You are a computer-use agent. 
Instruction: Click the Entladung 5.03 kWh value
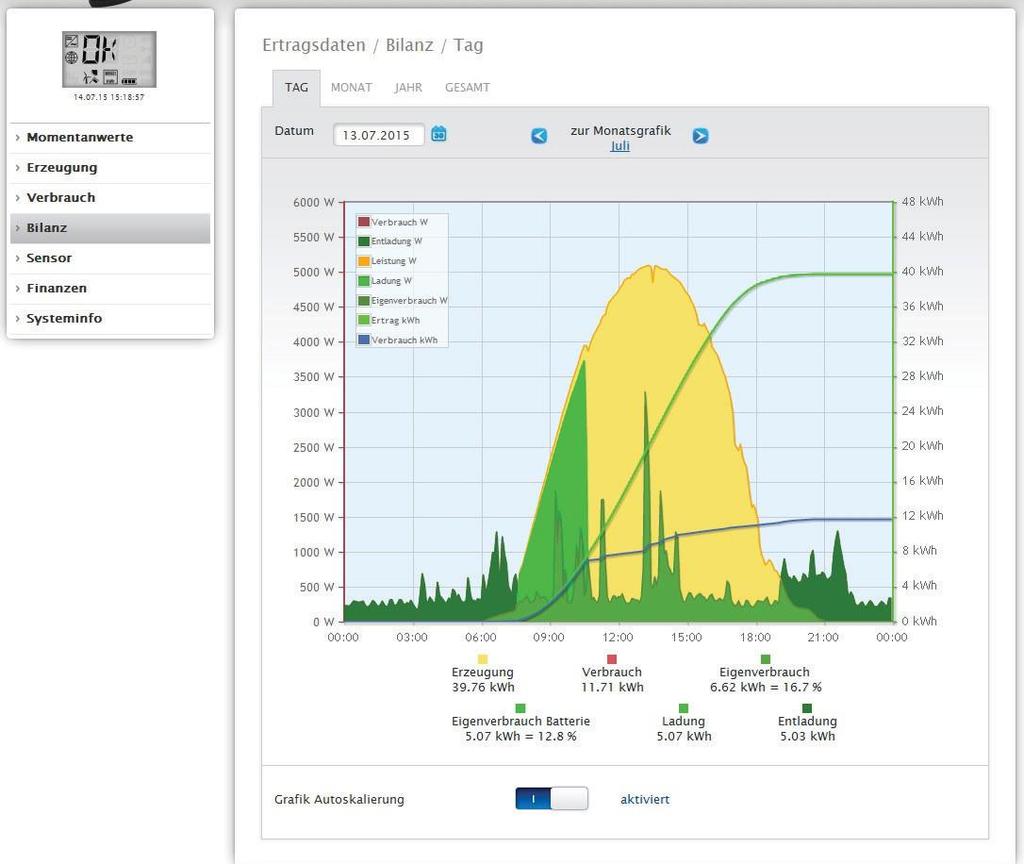tap(807, 736)
